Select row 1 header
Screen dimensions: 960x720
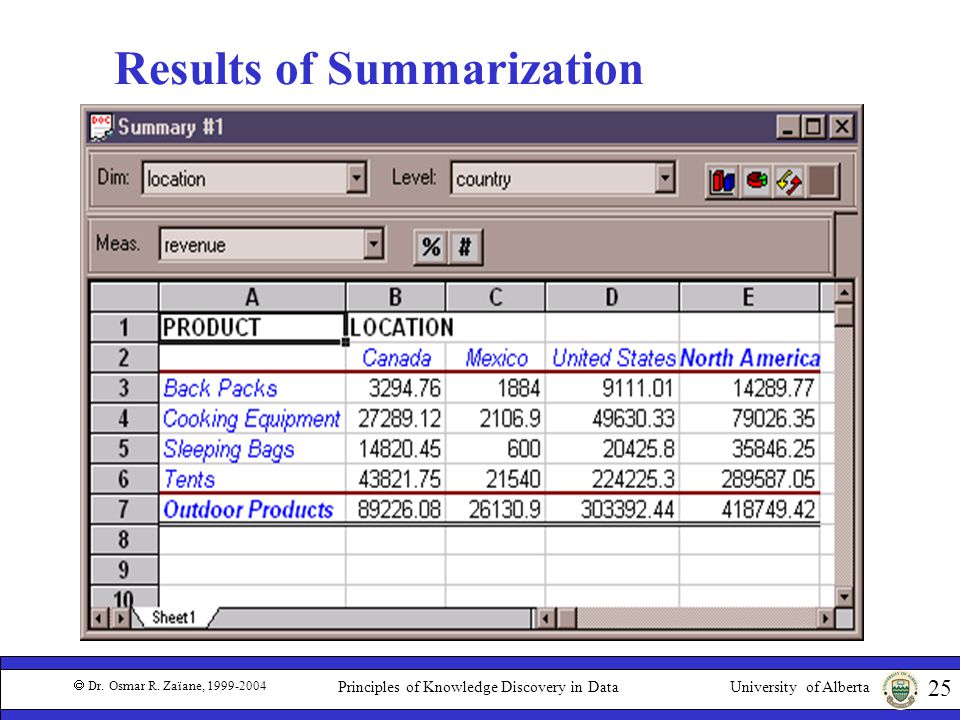coord(124,328)
